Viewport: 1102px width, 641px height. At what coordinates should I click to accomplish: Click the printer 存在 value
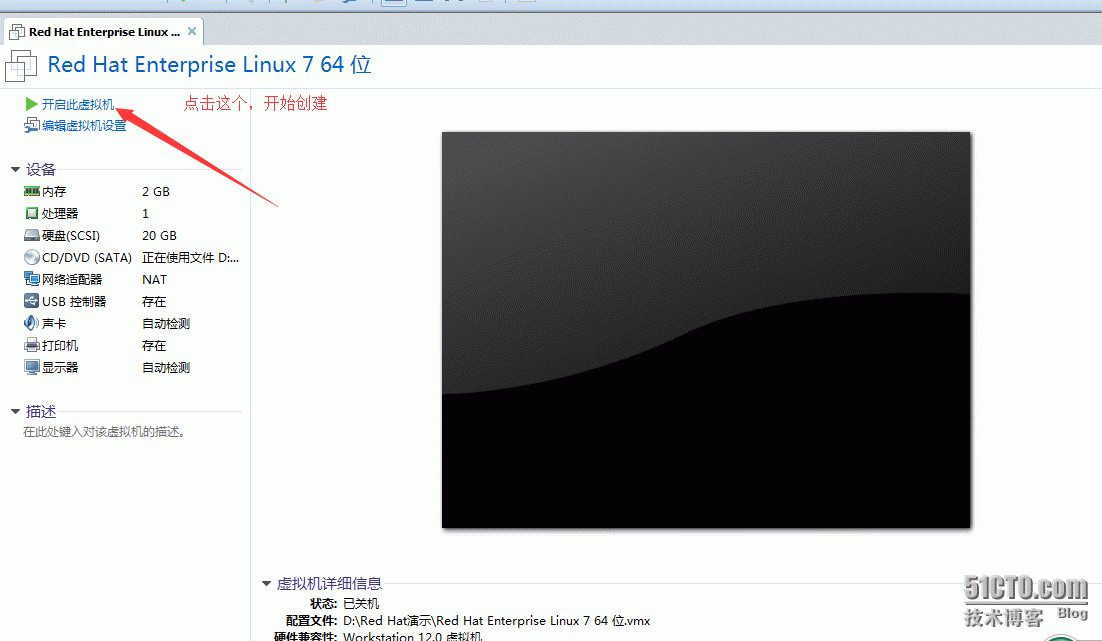pos(154,346)
